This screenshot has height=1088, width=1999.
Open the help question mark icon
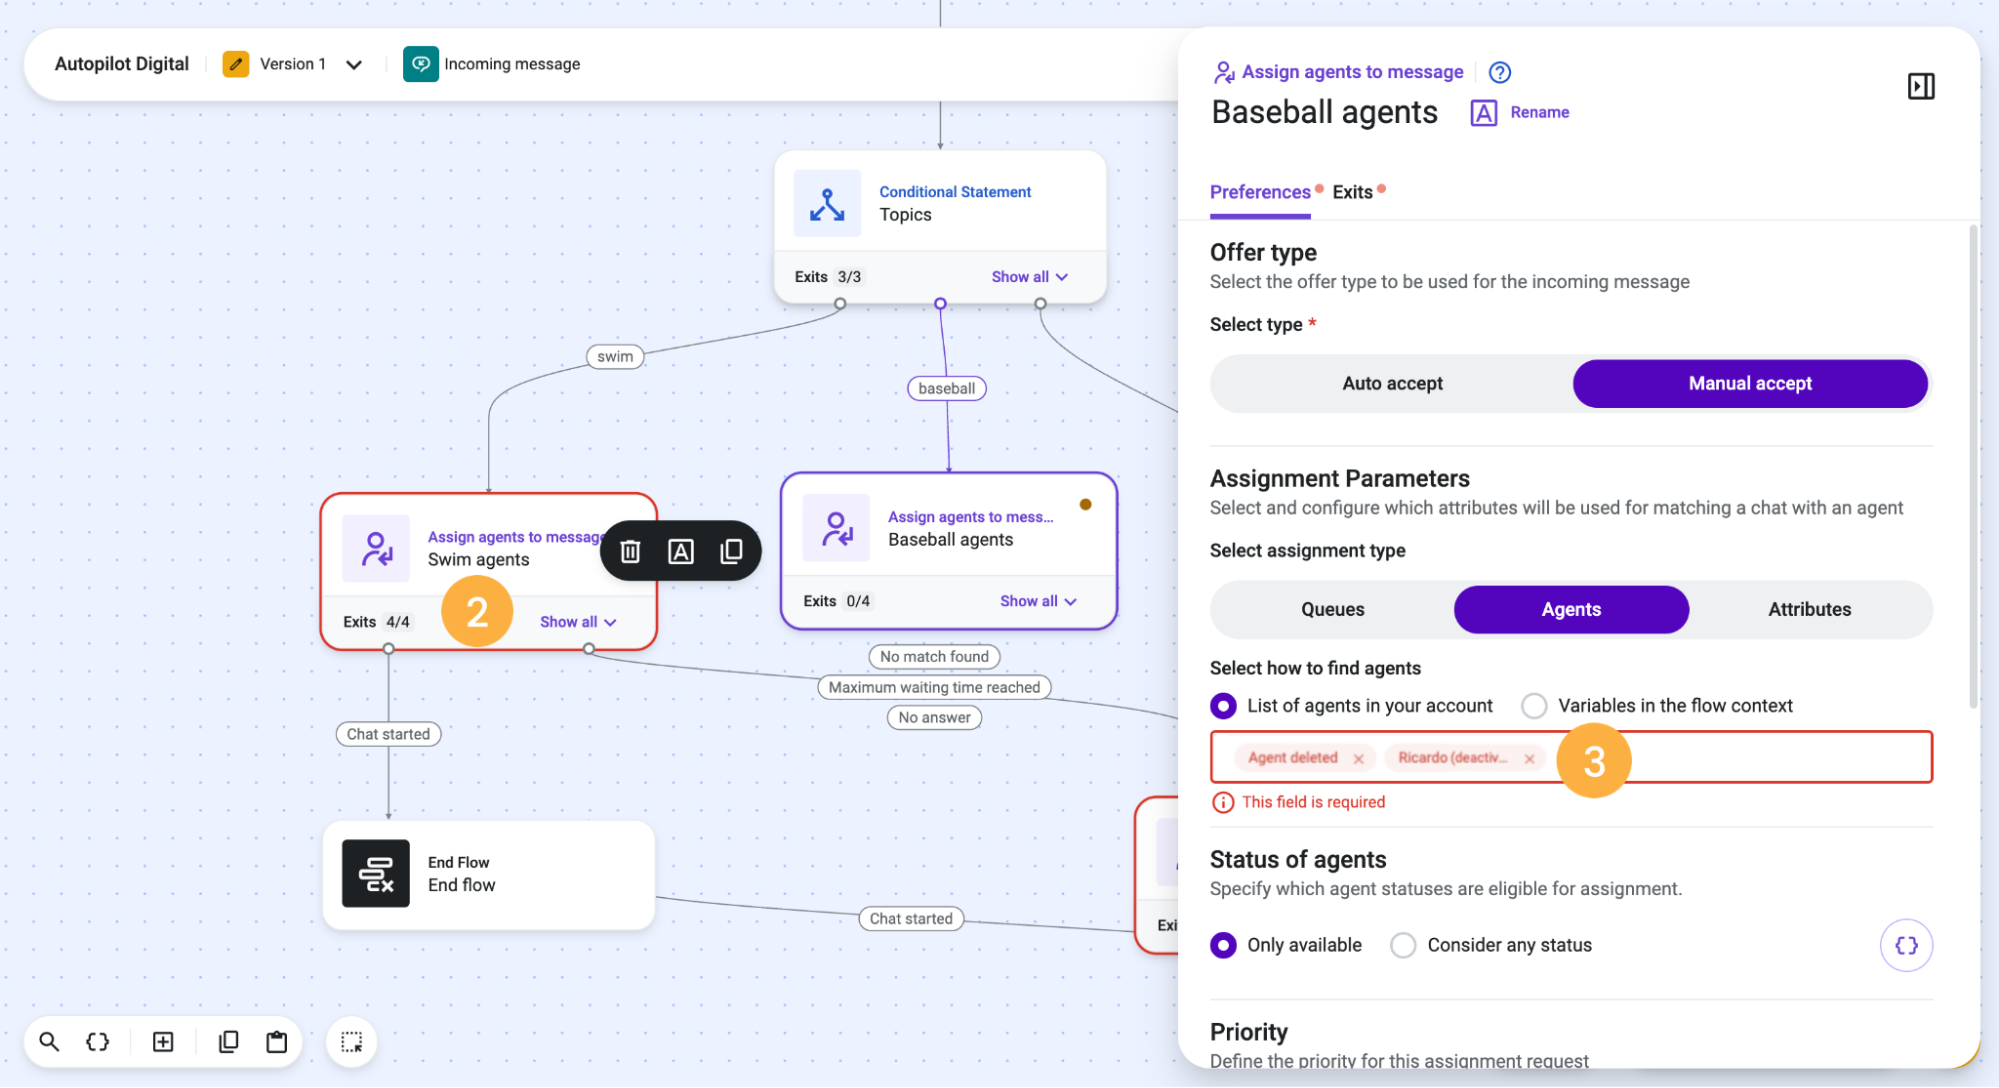click(x=1500, y=72)
